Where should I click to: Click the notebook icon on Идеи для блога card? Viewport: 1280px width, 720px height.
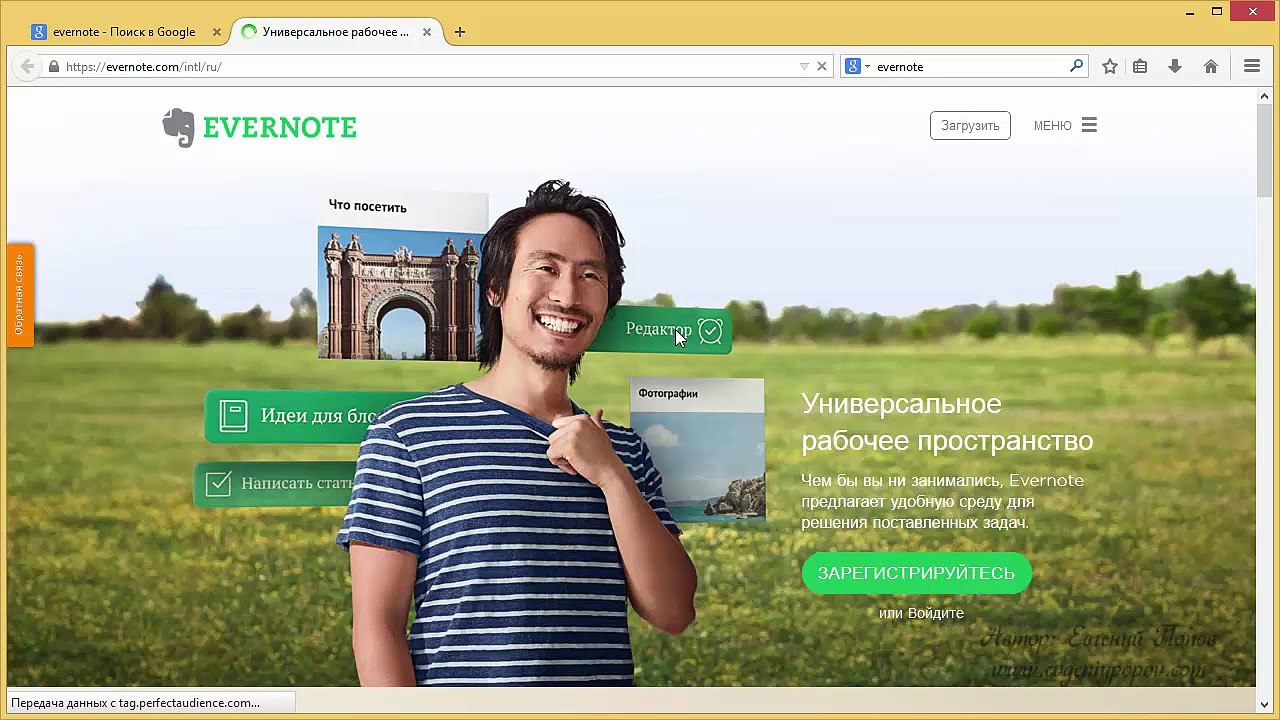[233, 416]
